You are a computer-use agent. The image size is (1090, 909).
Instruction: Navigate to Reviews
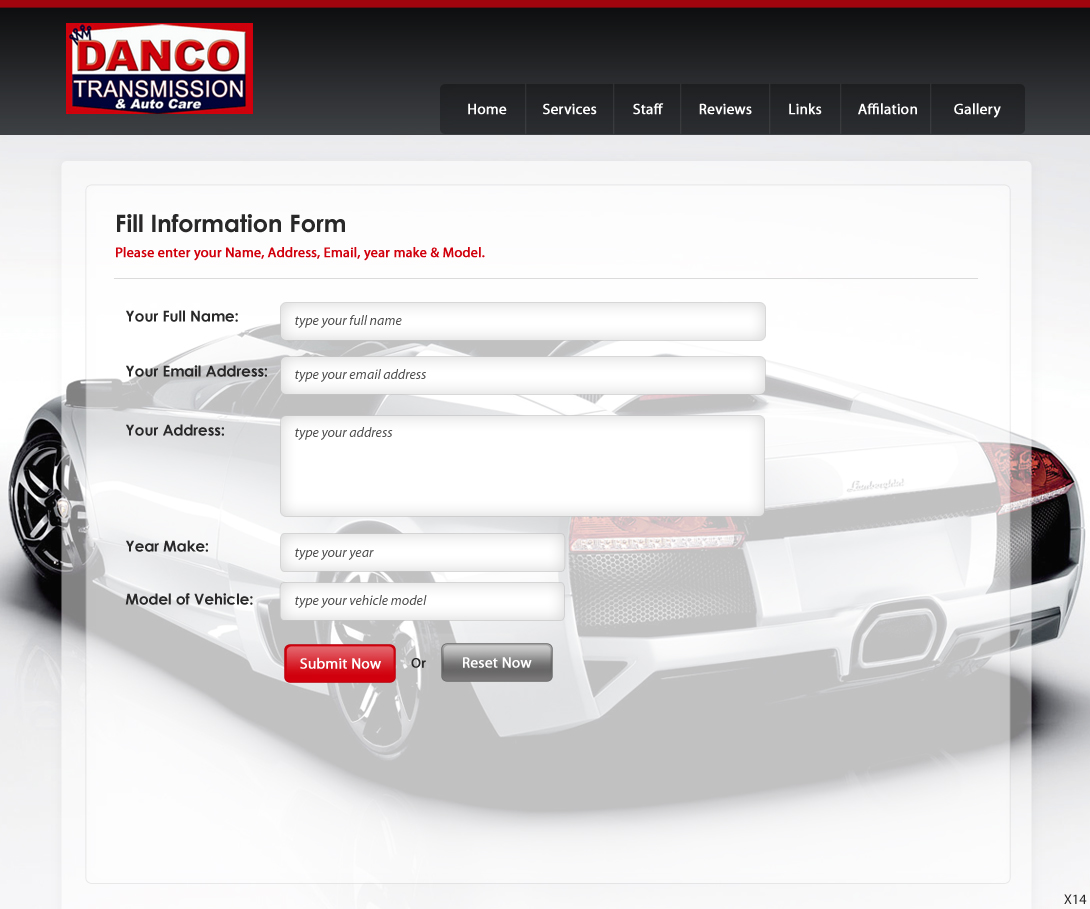pyautogui.click(x=725, y=109)
